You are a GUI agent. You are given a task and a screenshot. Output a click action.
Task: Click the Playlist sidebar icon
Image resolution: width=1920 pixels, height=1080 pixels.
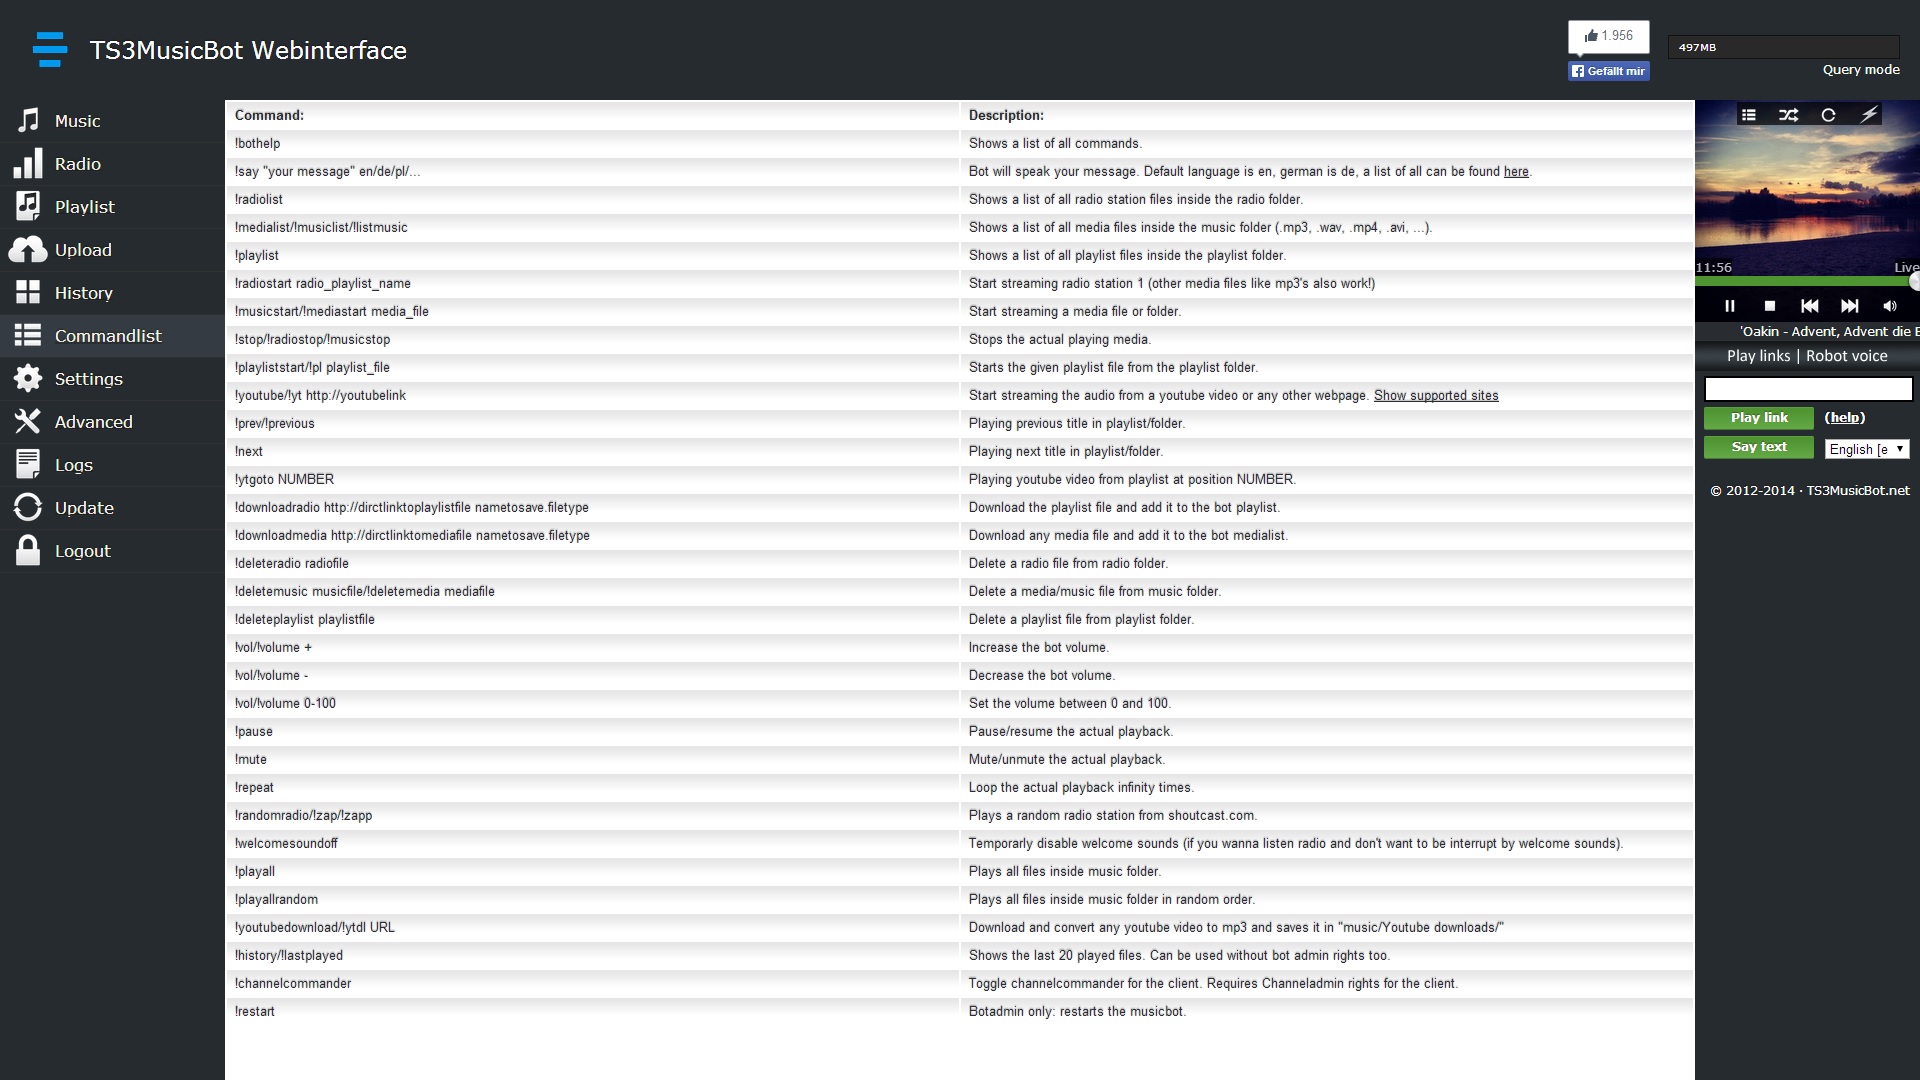coord(28,206)
